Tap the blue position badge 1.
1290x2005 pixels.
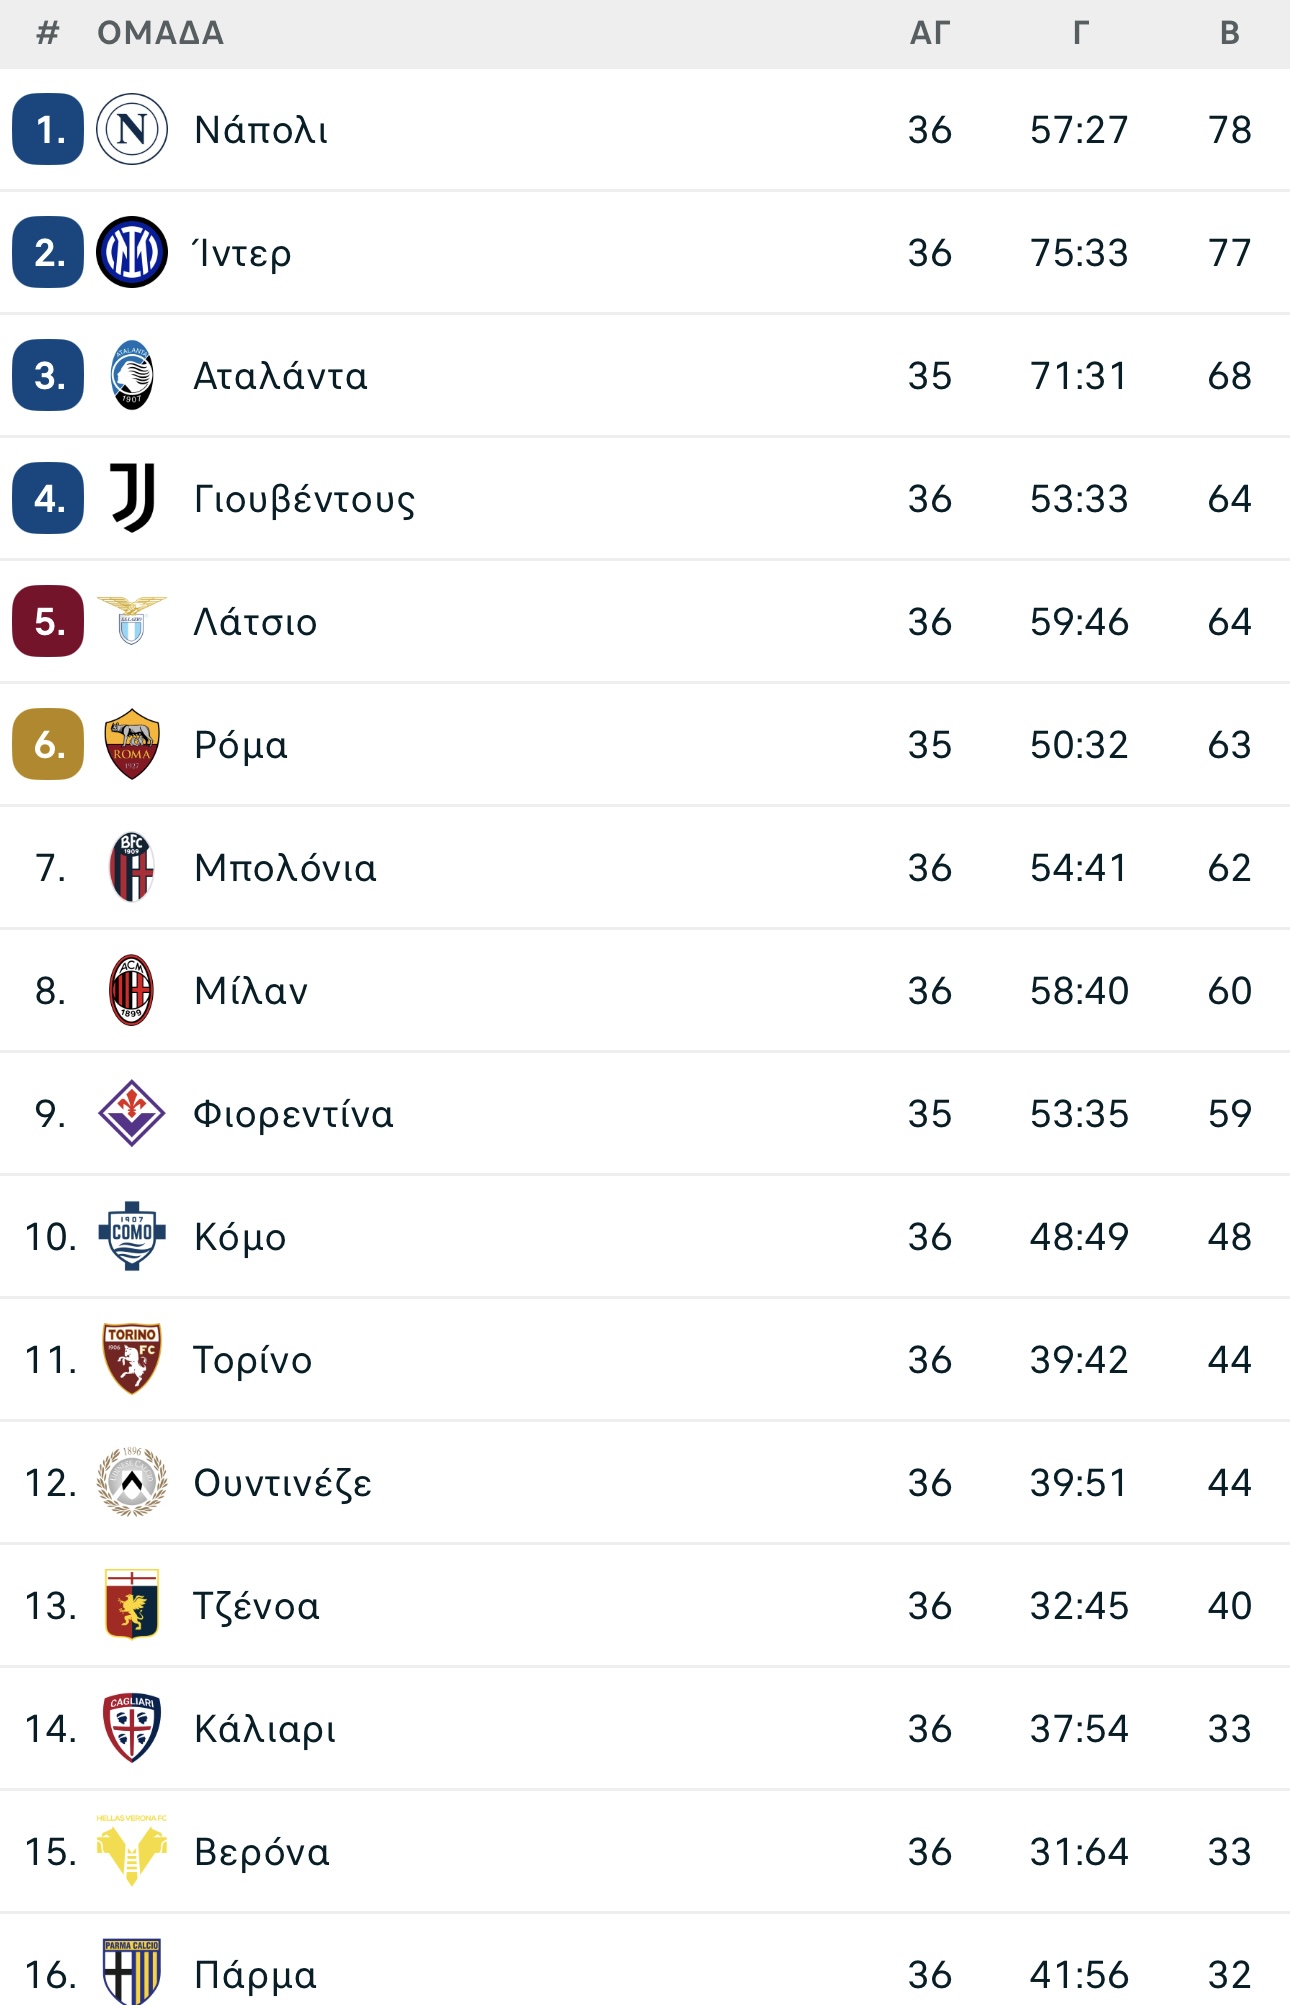pyautogui.click(x=48, y=129)
